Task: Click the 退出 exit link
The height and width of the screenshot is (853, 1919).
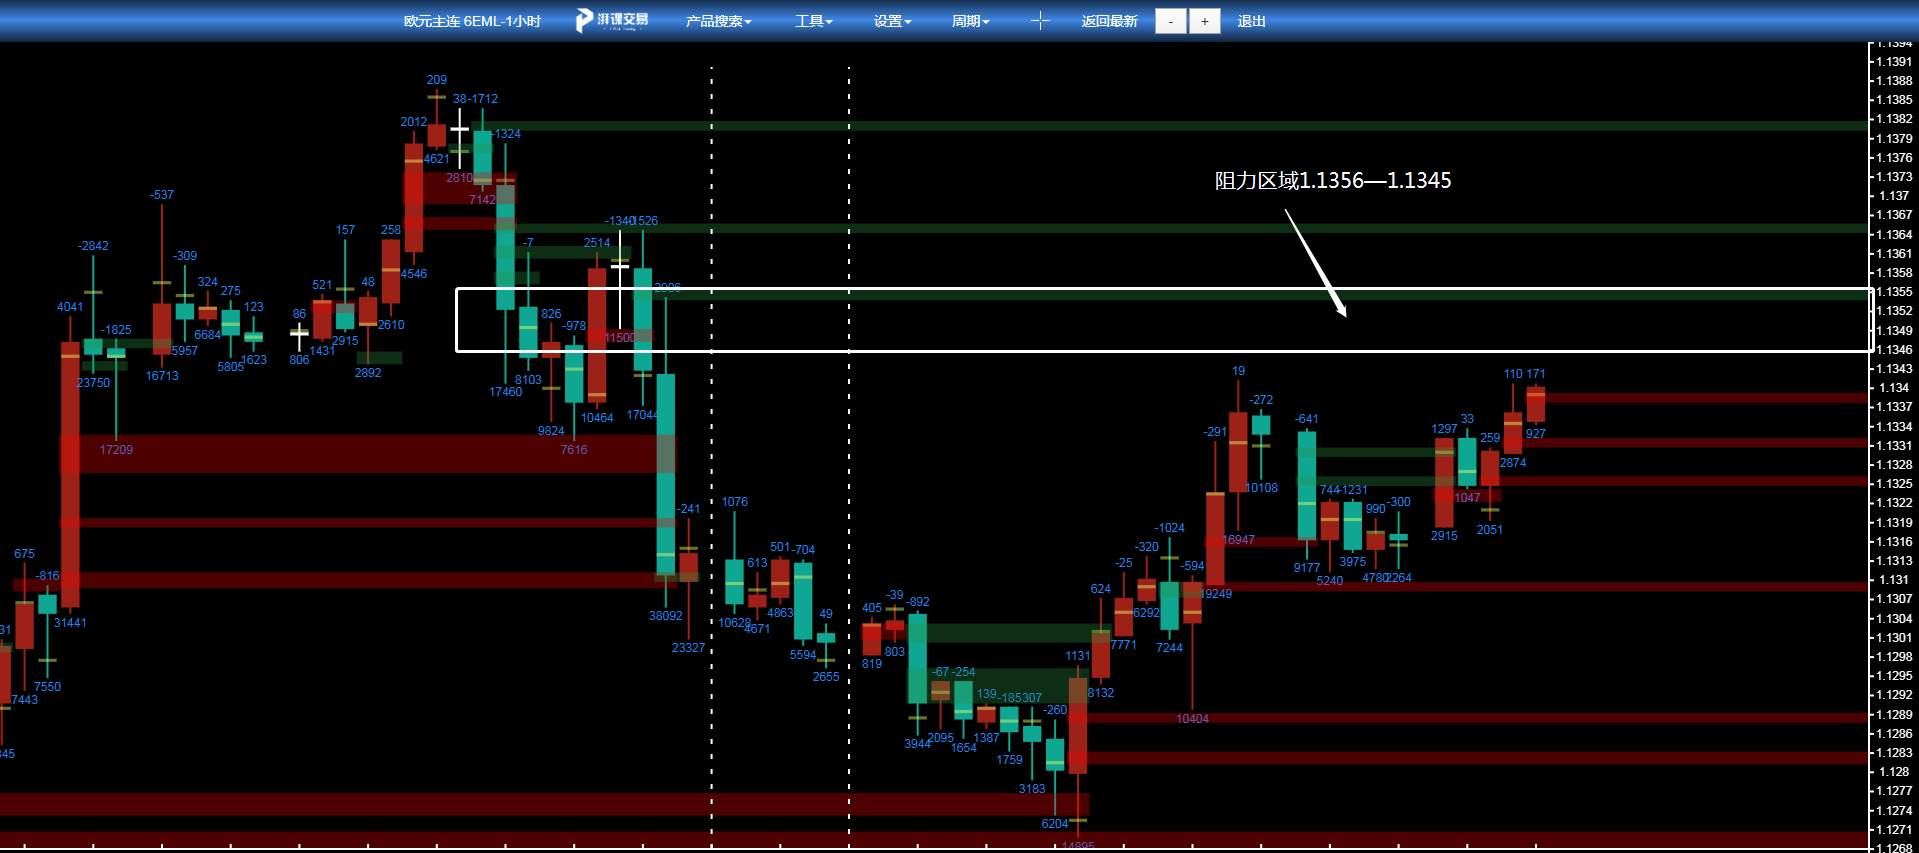Action: point(1251,21)
